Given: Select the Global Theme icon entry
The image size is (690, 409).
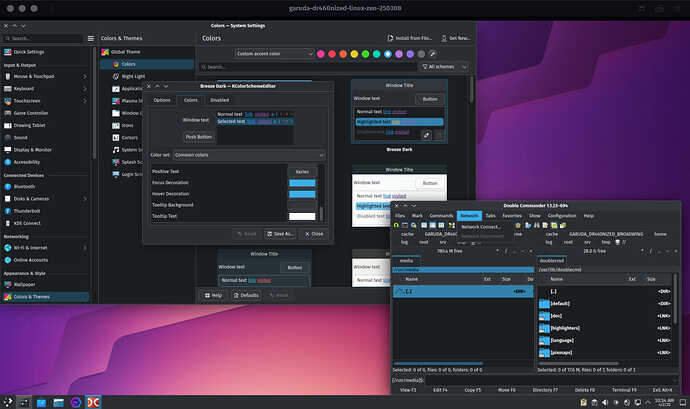Looking at the screenshot, I should pyautogui.click(x=105, y=52).
